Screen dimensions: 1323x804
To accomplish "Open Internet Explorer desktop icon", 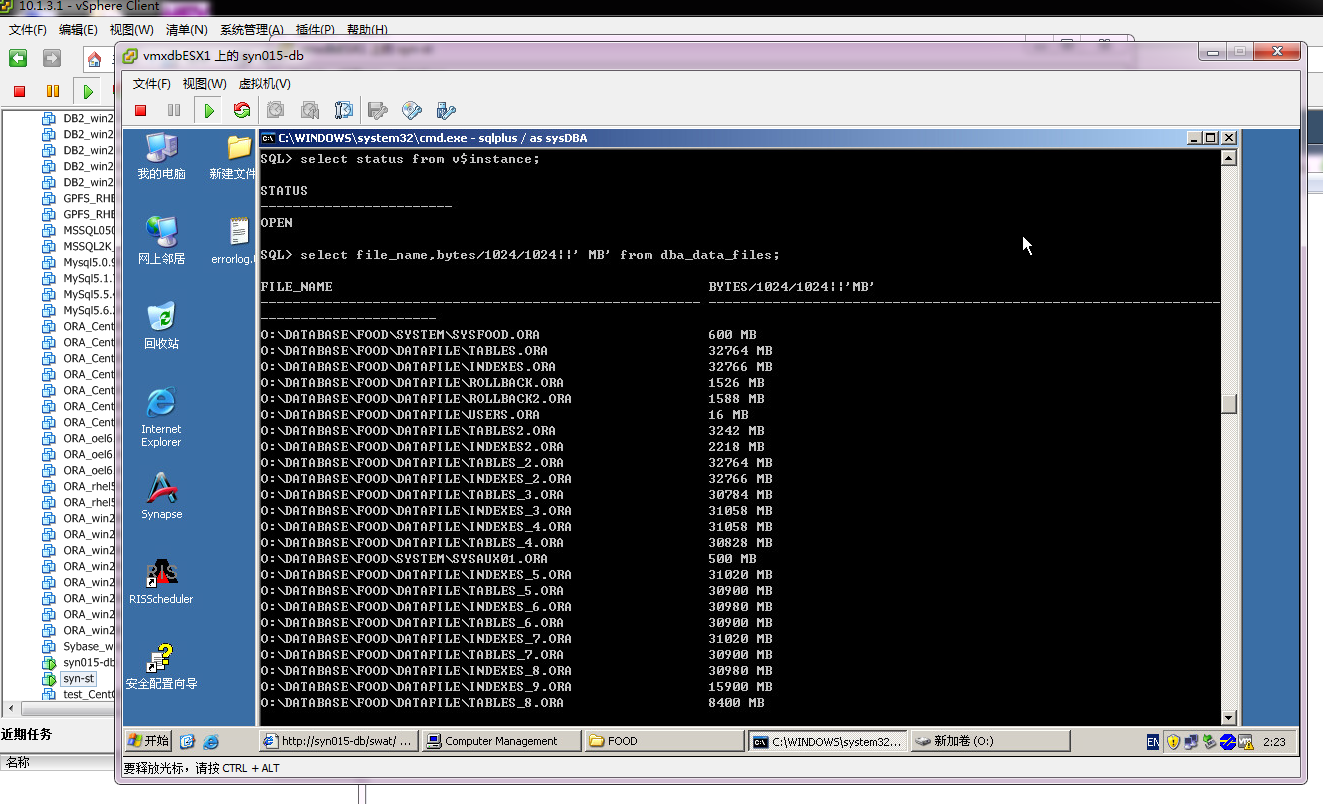I will click(x=161, y=418).
